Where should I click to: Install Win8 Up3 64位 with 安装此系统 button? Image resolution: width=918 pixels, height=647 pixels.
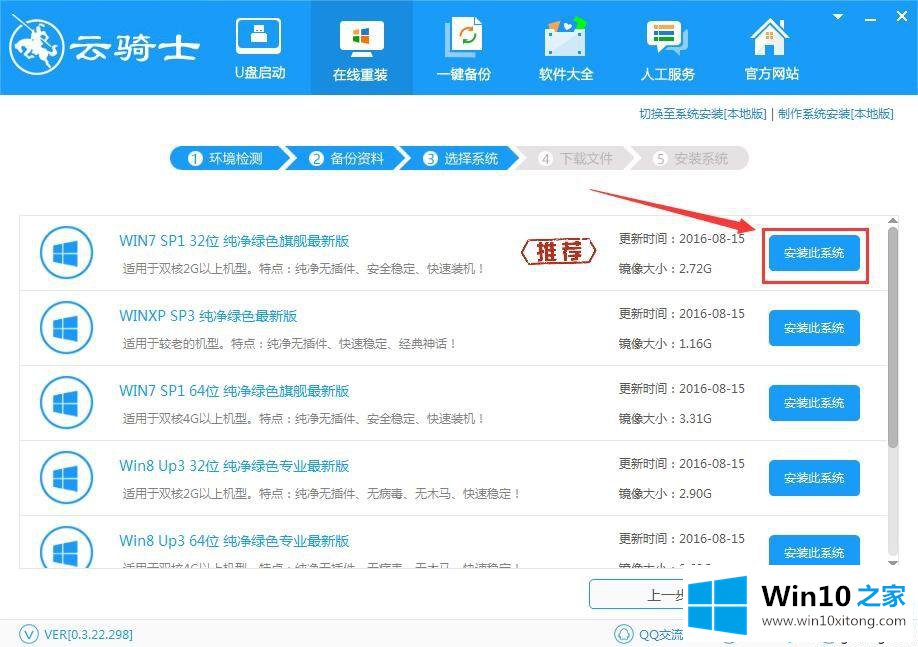point(814,551)
